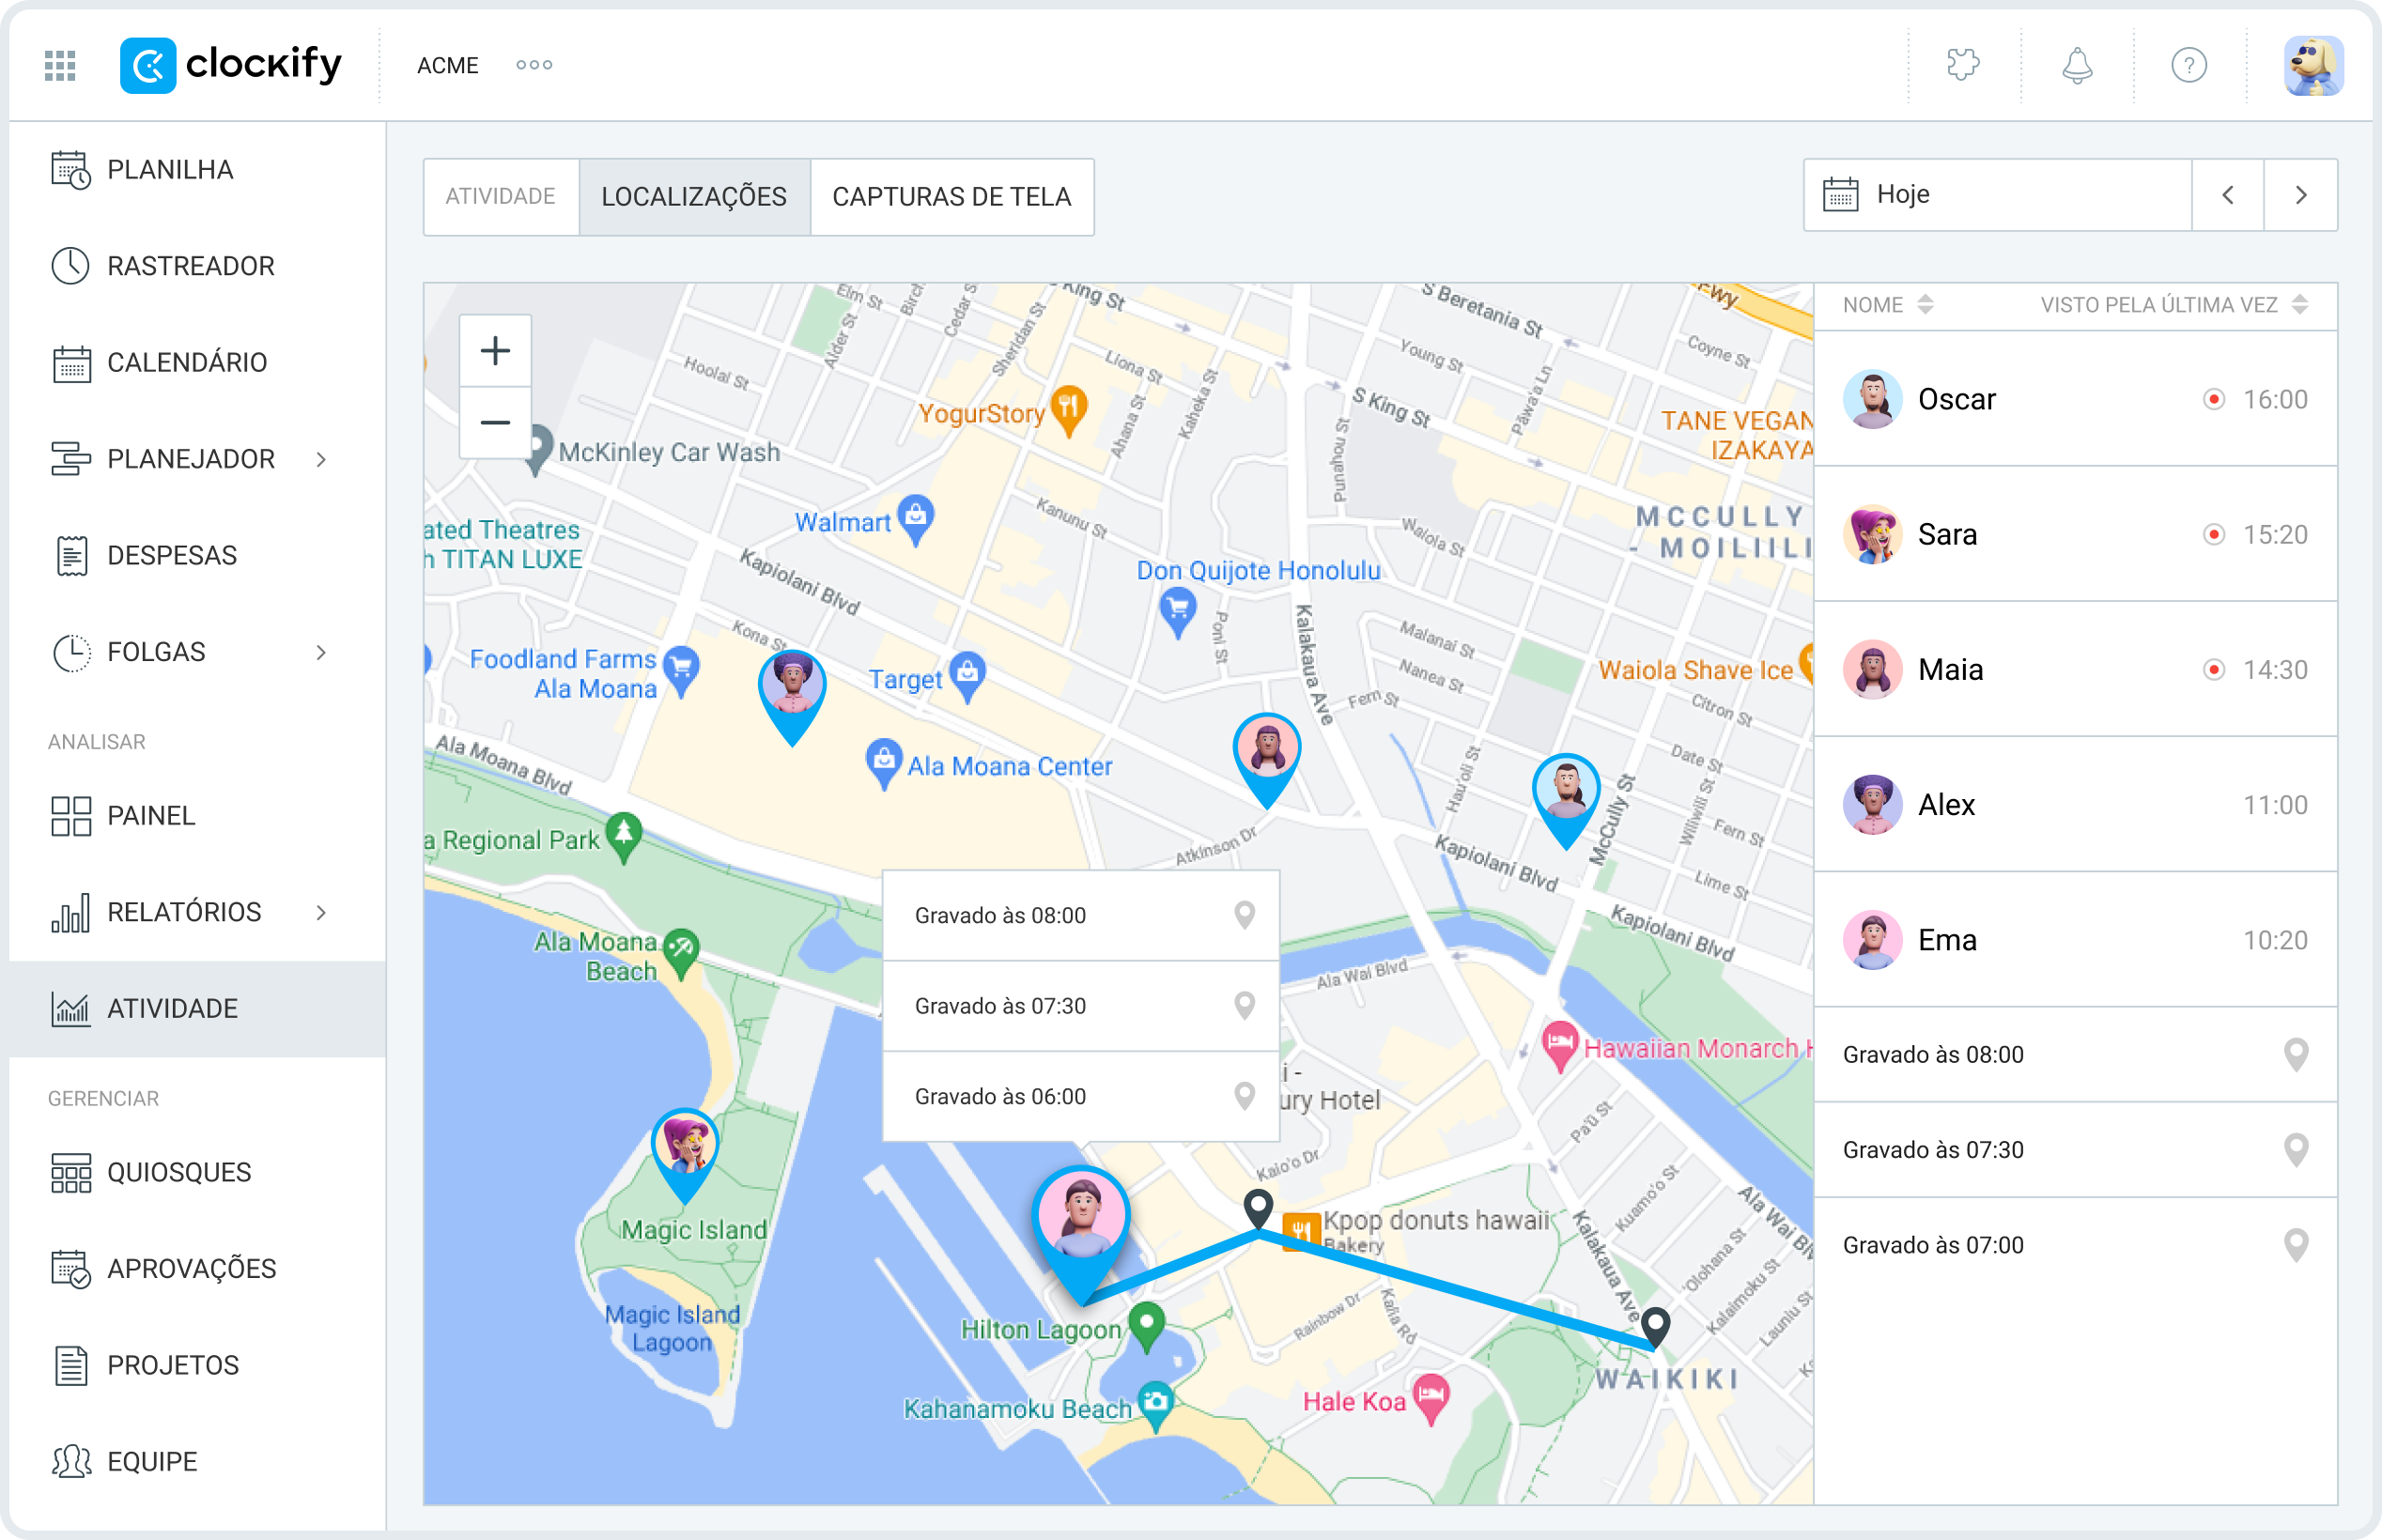
Task: Open the Despesas section
Action: point(171,554)
